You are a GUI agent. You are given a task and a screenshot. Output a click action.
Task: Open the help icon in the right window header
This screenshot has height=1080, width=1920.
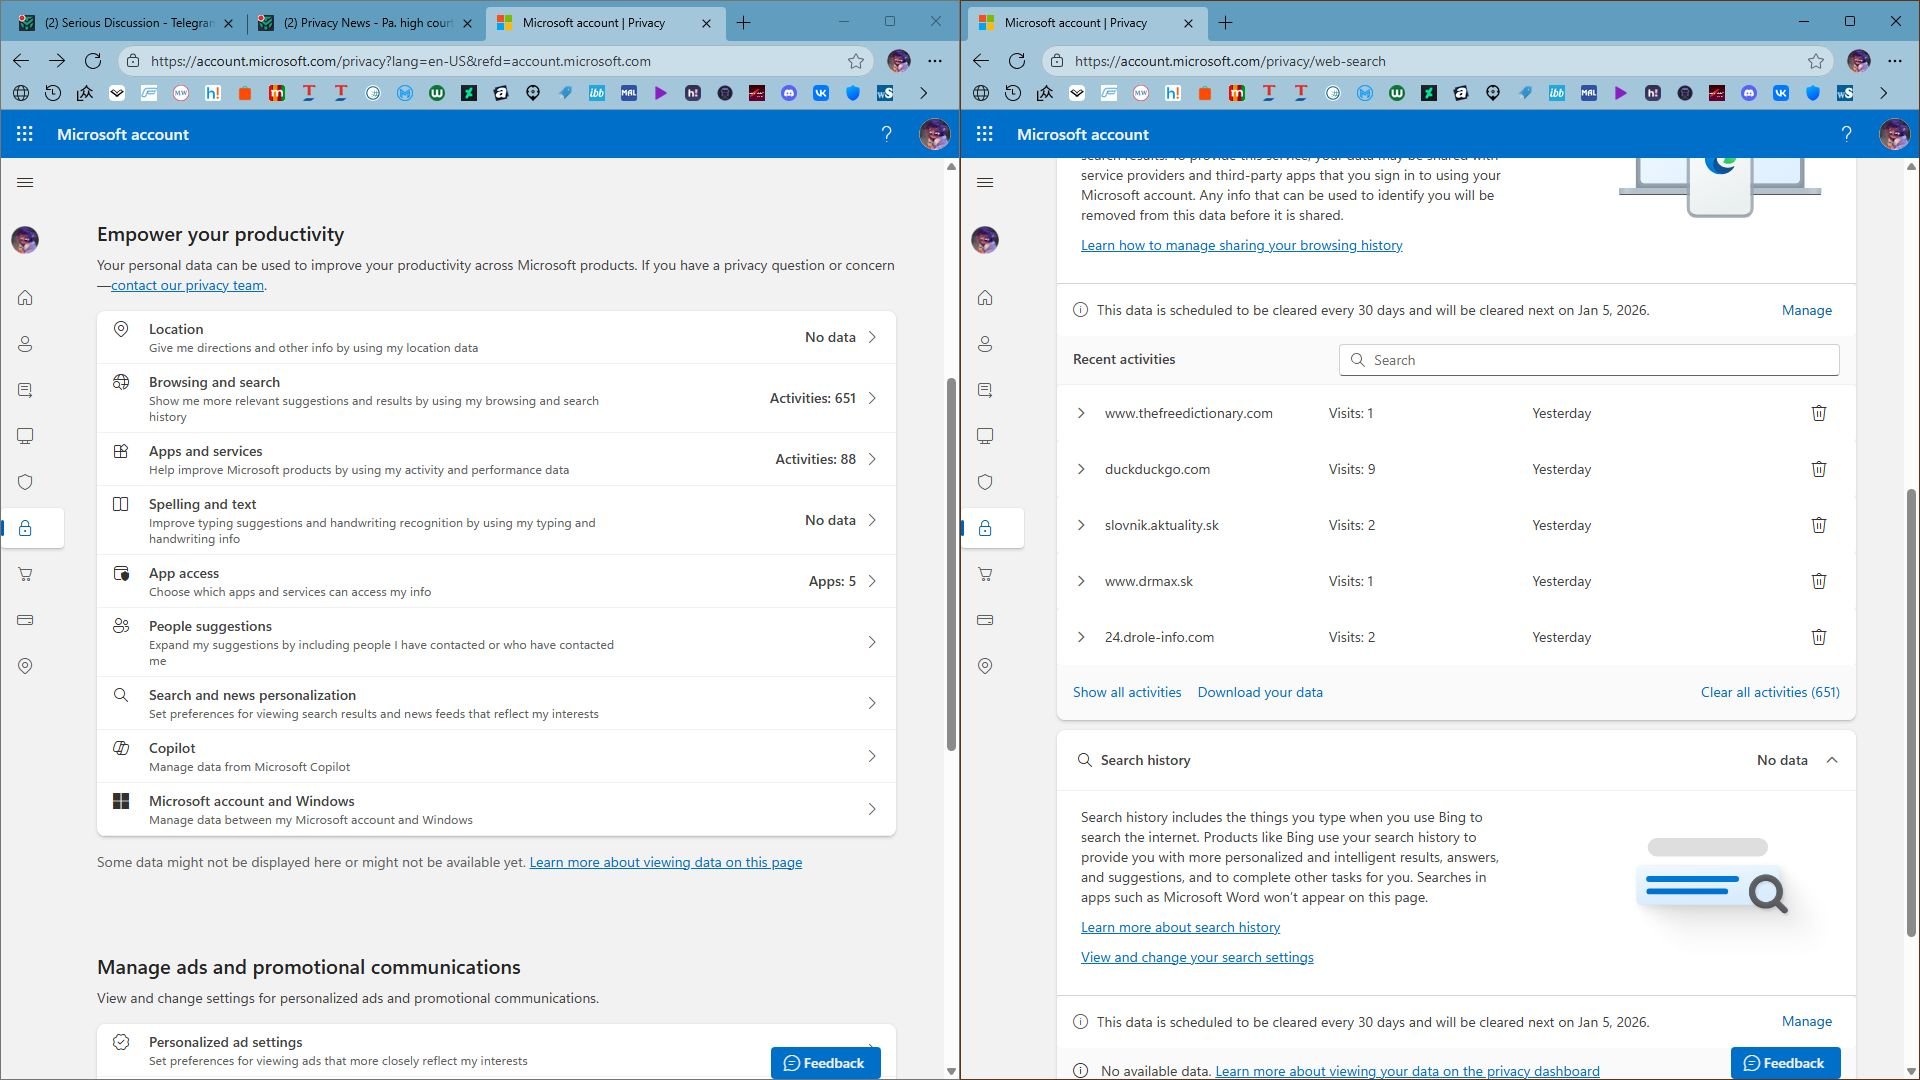pyautogui.click(x=1846, y=134)
